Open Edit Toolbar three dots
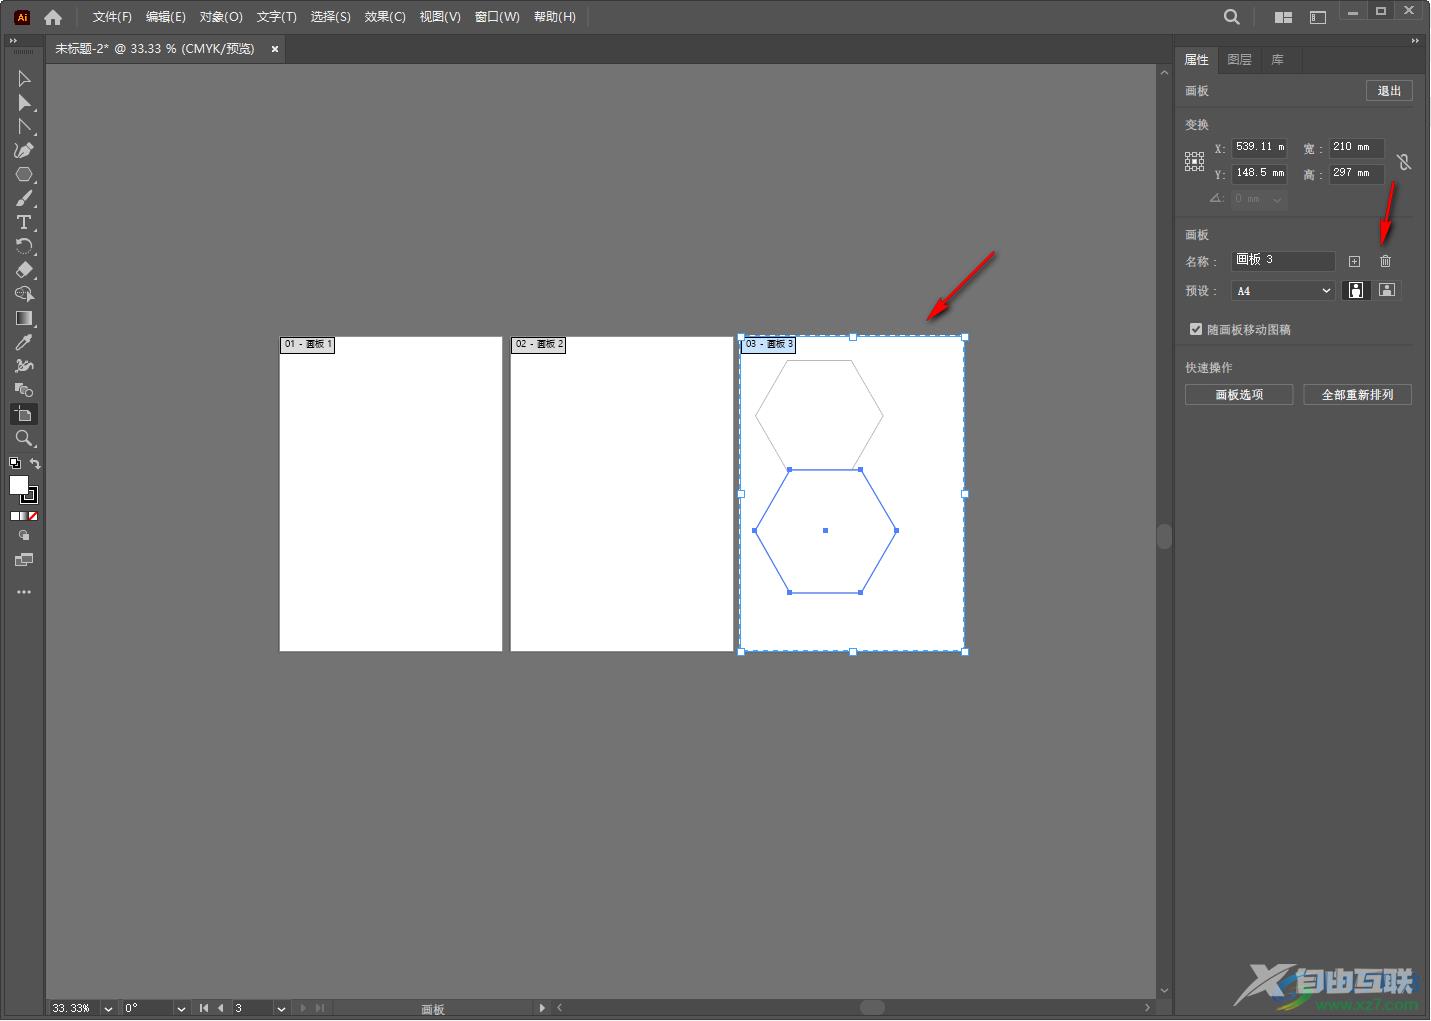 coord(24,592)
